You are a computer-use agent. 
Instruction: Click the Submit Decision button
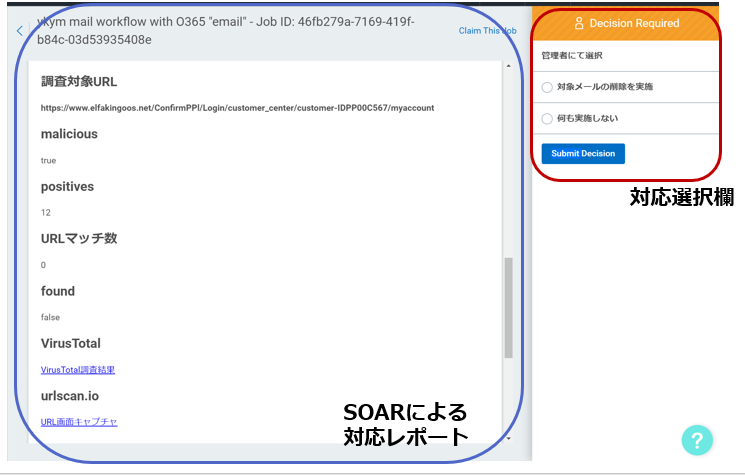[x=583, y=153]
